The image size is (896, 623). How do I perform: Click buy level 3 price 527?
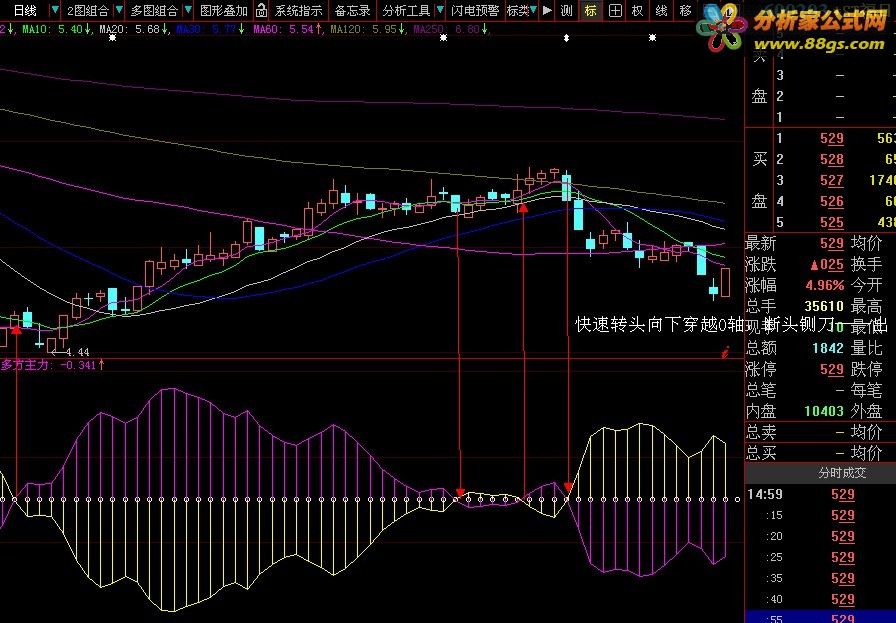pos(831,181)
